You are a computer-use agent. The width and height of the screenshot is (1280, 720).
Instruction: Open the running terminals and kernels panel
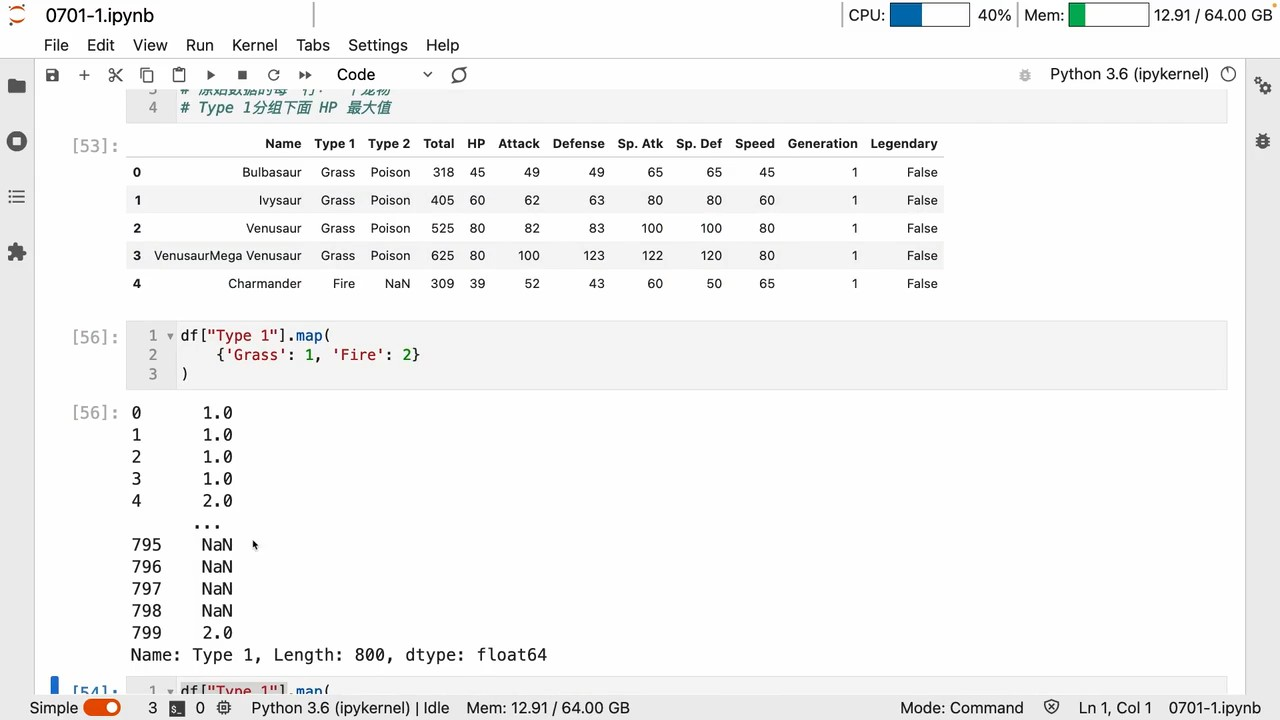[x=17, y=141]
